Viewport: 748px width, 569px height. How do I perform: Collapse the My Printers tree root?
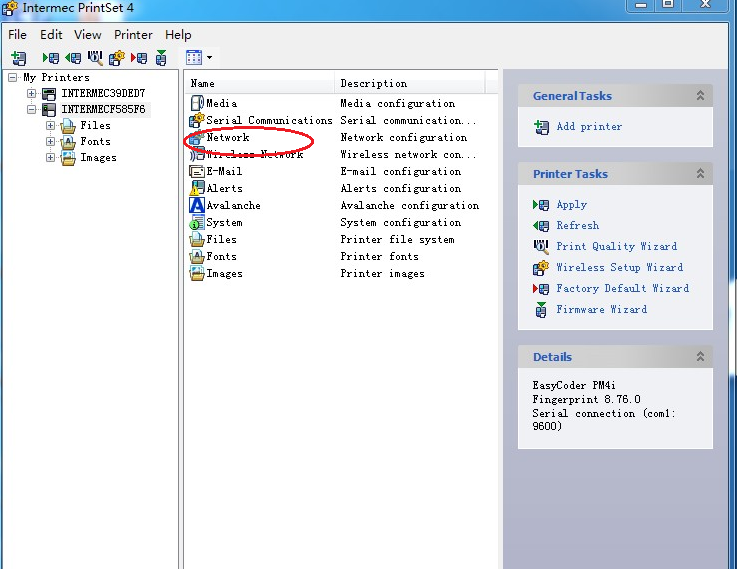(x=13, y=77)
